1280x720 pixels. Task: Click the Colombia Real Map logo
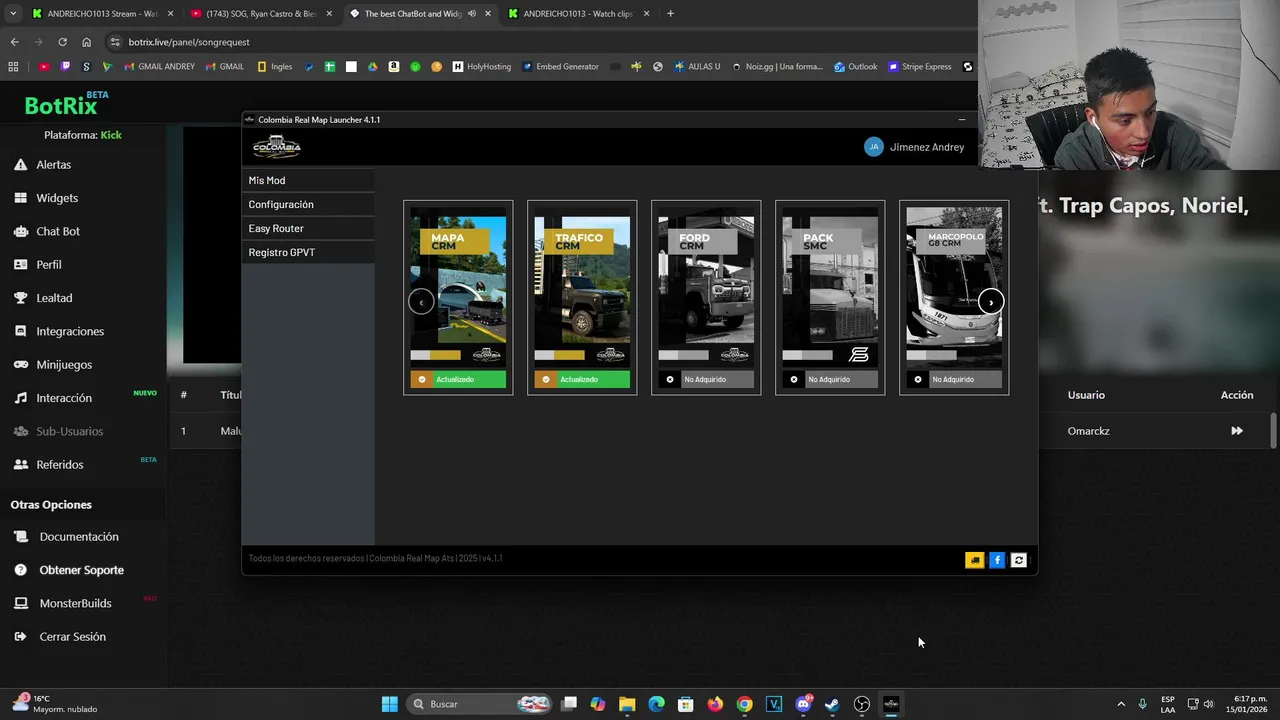coord(277,147)
